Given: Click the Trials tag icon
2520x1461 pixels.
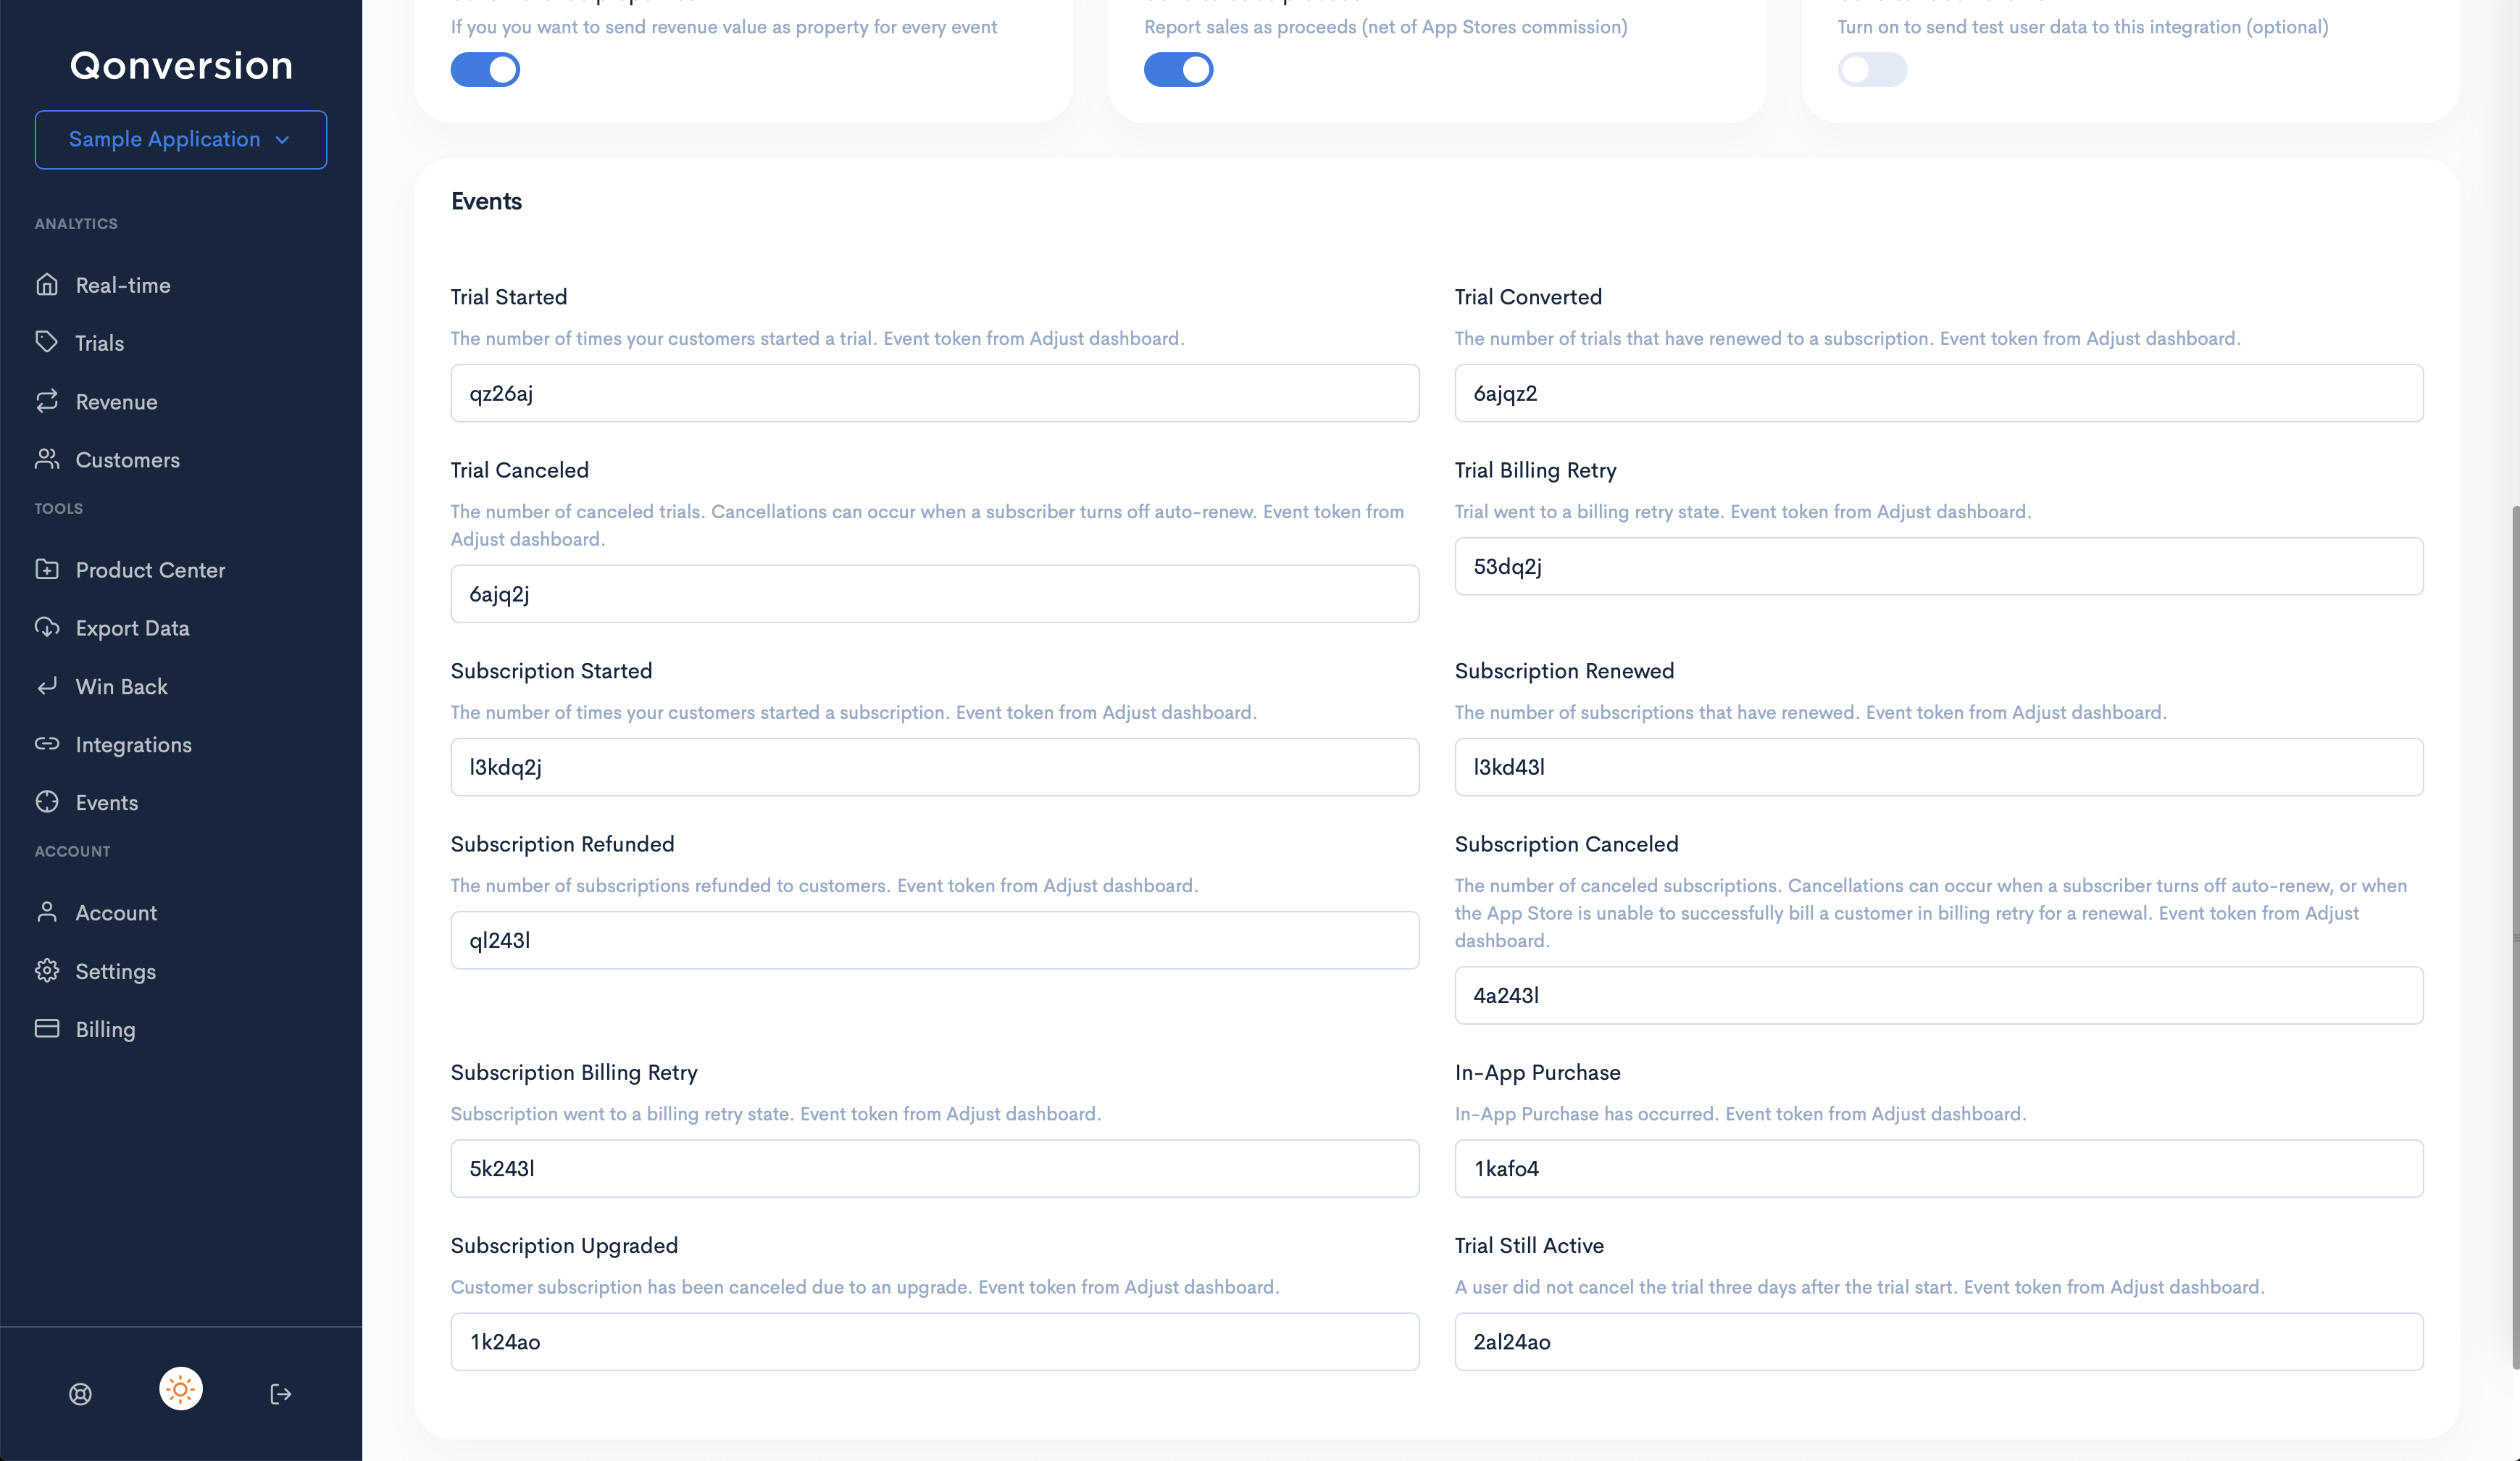Looking at the screenshot, I should tap(47, 342).
